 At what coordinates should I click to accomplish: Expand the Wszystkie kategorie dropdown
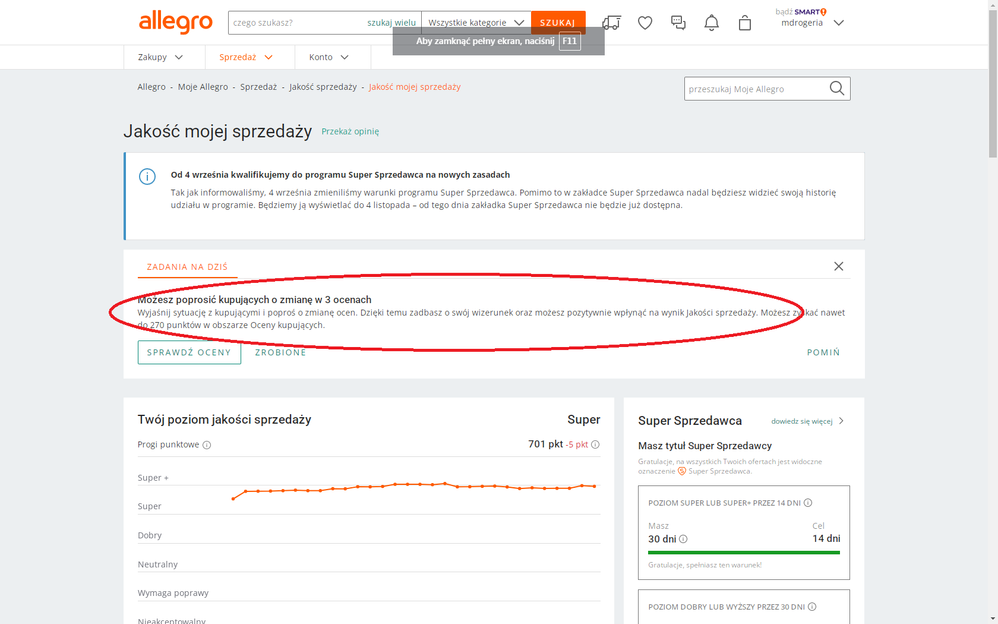(476, 23)
